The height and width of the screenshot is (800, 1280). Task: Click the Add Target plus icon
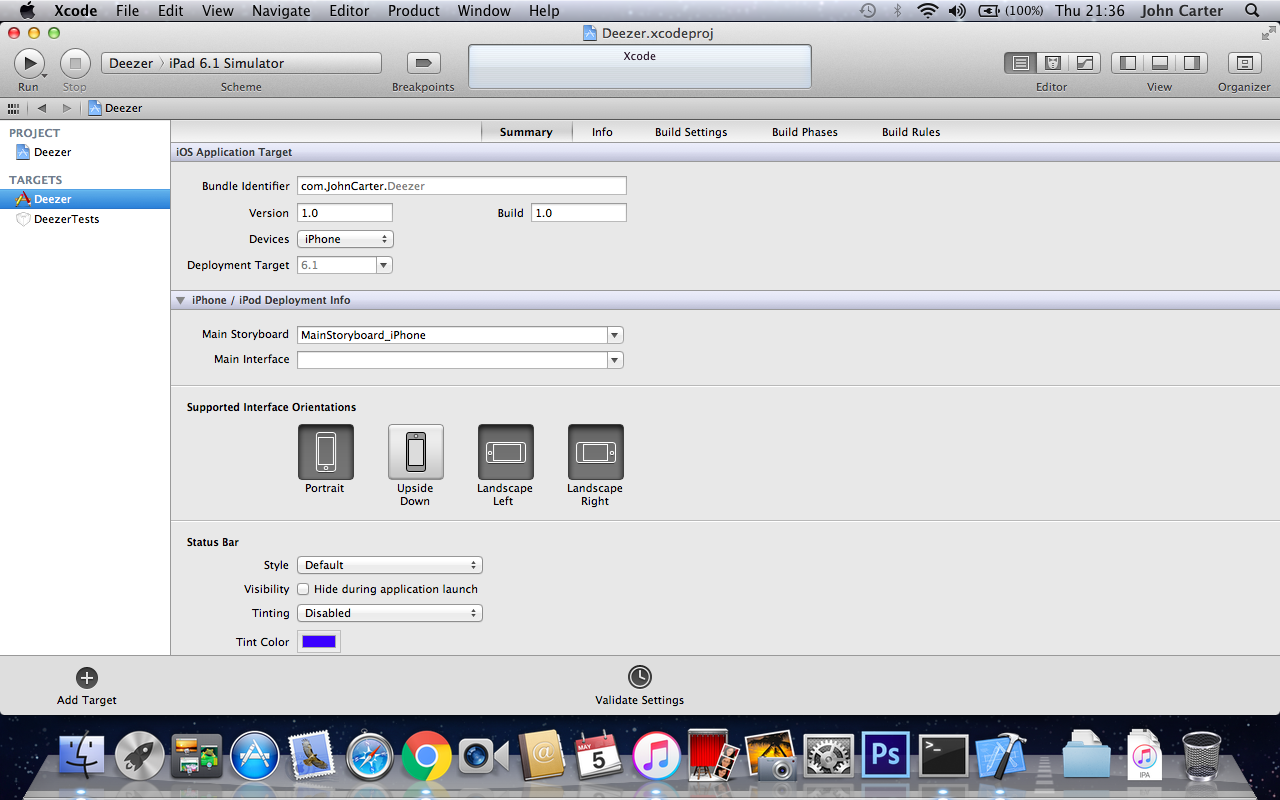pos(87,677)
